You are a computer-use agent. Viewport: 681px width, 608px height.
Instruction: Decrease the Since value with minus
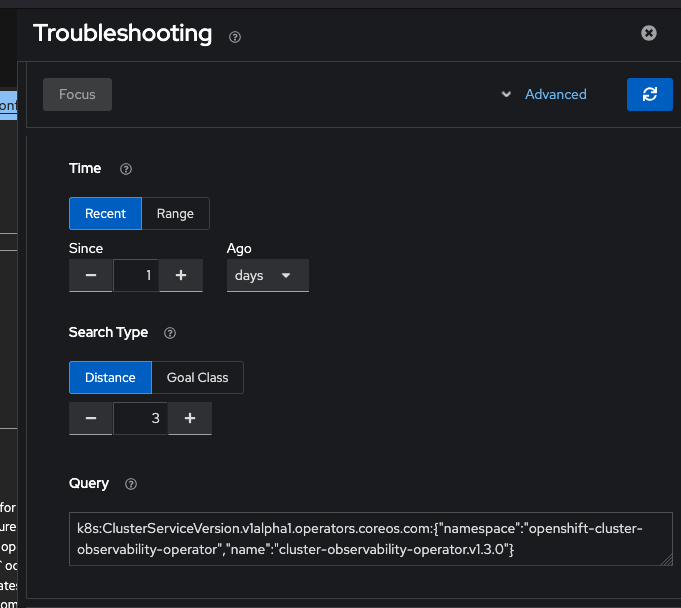(x=91, y=275)
